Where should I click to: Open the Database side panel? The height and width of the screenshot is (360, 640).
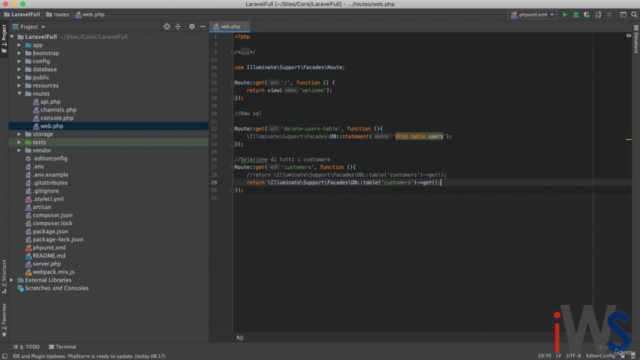636,39
